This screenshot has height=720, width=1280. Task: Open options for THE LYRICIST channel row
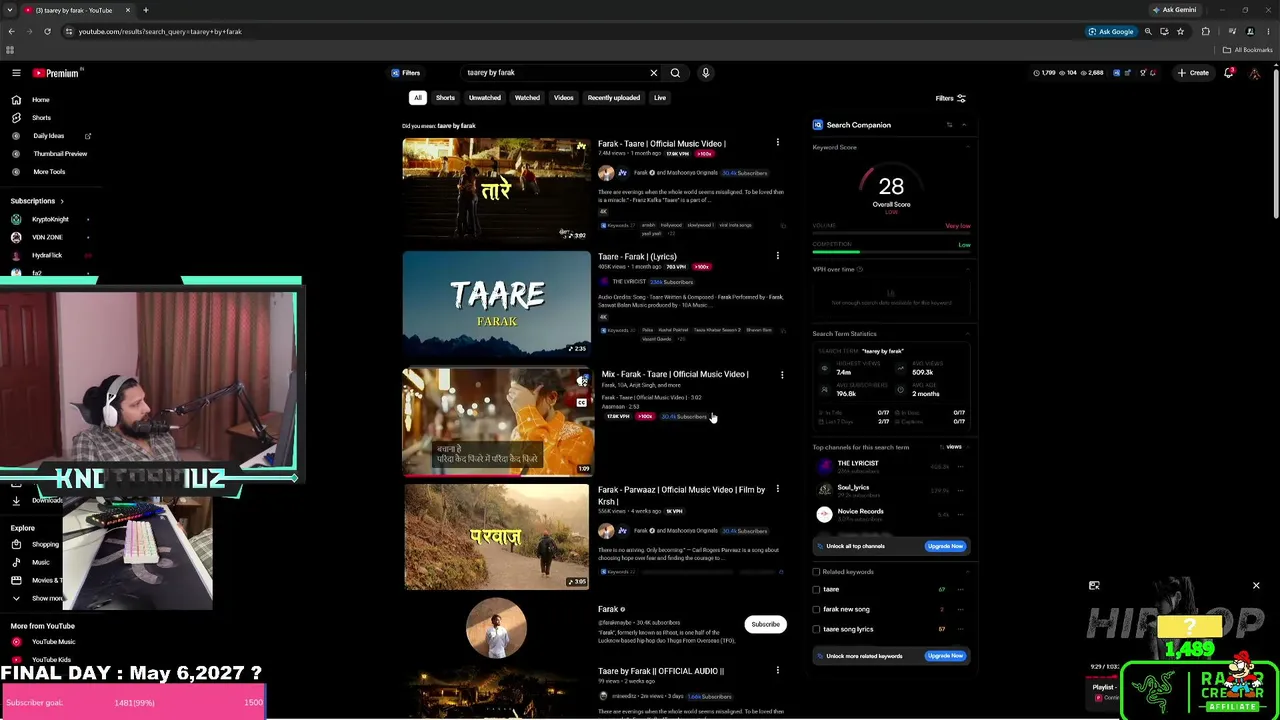pos(960,466)
